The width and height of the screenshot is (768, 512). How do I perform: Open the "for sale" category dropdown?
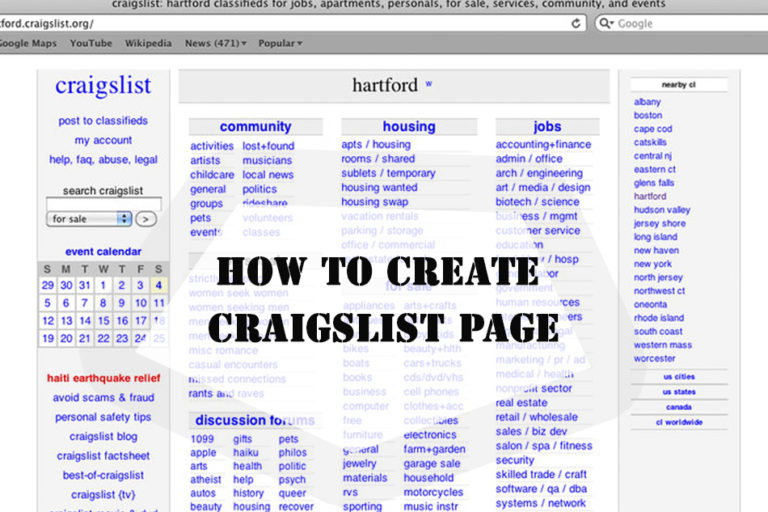point(90,218)
